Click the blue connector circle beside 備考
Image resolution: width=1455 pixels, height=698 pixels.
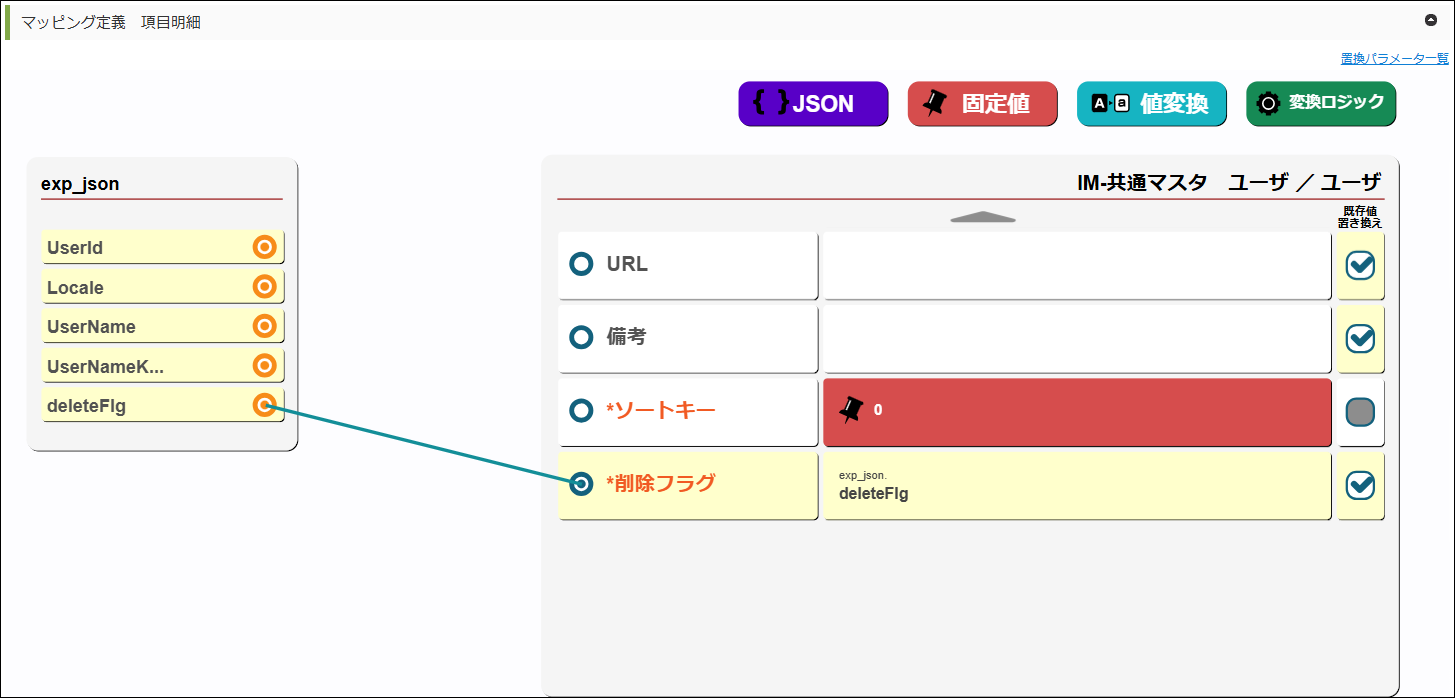click(x=581, y=337)
